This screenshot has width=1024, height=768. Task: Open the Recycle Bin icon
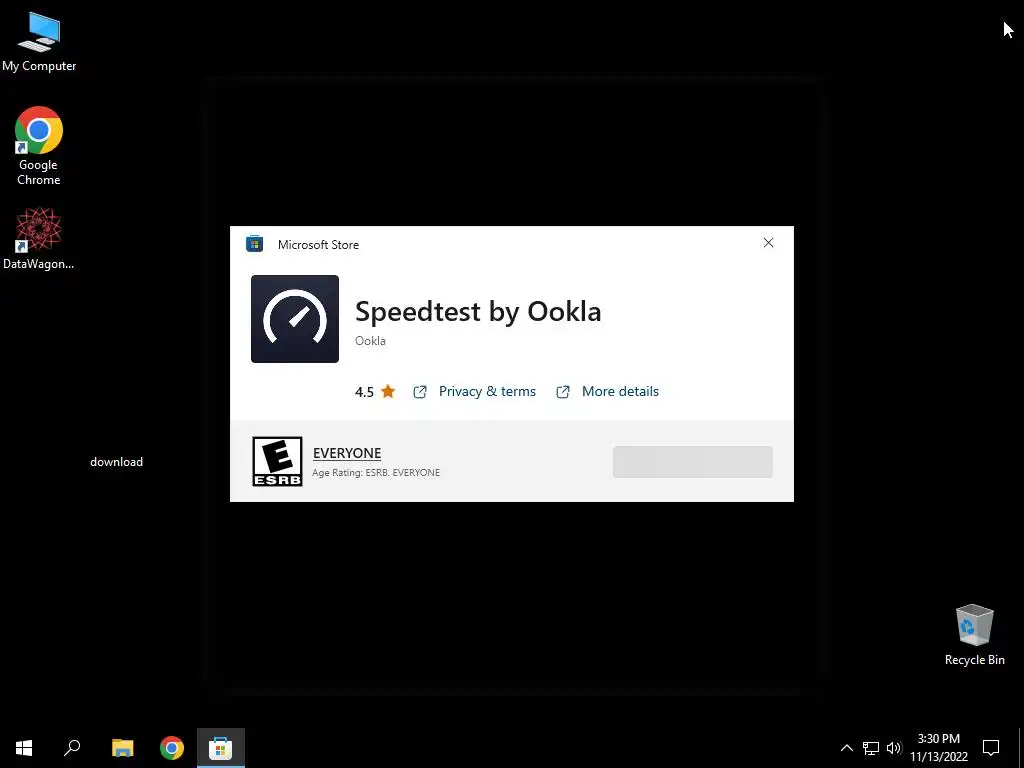click(974, 635)
